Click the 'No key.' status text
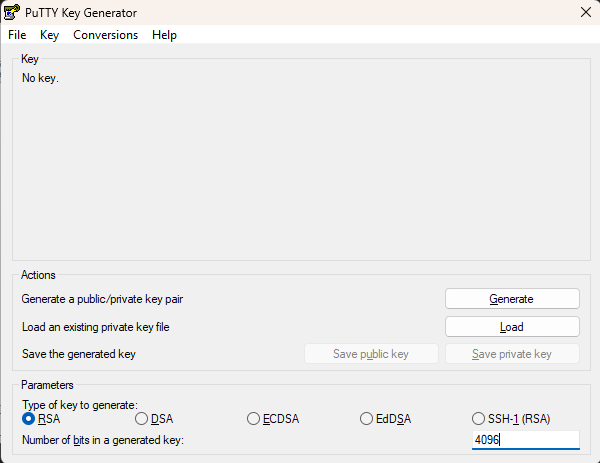This screenshot has width=600, height=463. tap(40, 78)
